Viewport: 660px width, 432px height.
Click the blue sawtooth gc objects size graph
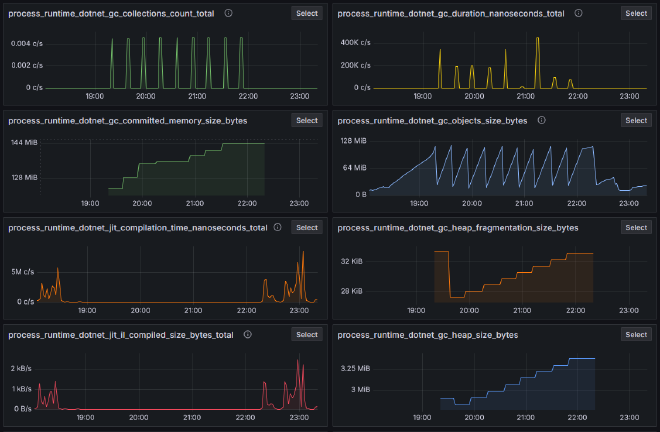tap(500, 170)
